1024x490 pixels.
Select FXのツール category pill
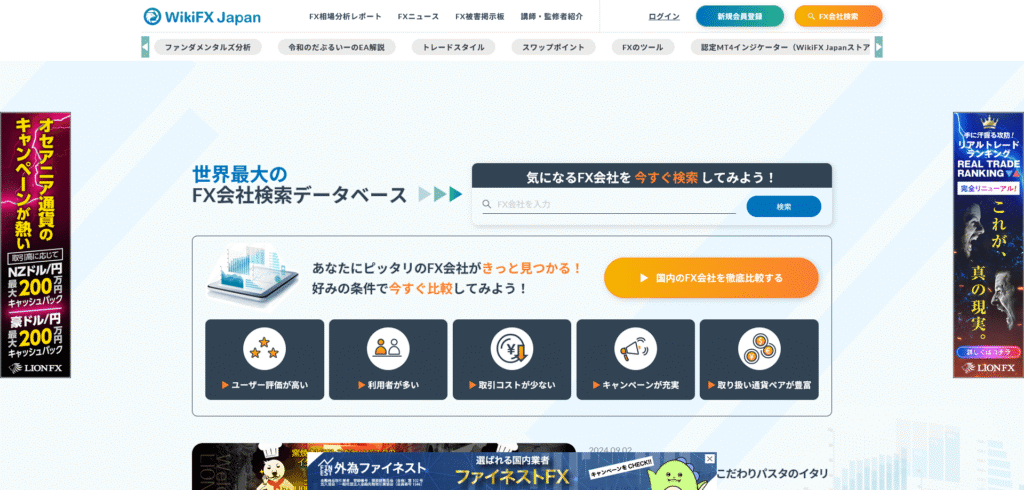pyautogui.click(x=643, y=47)
